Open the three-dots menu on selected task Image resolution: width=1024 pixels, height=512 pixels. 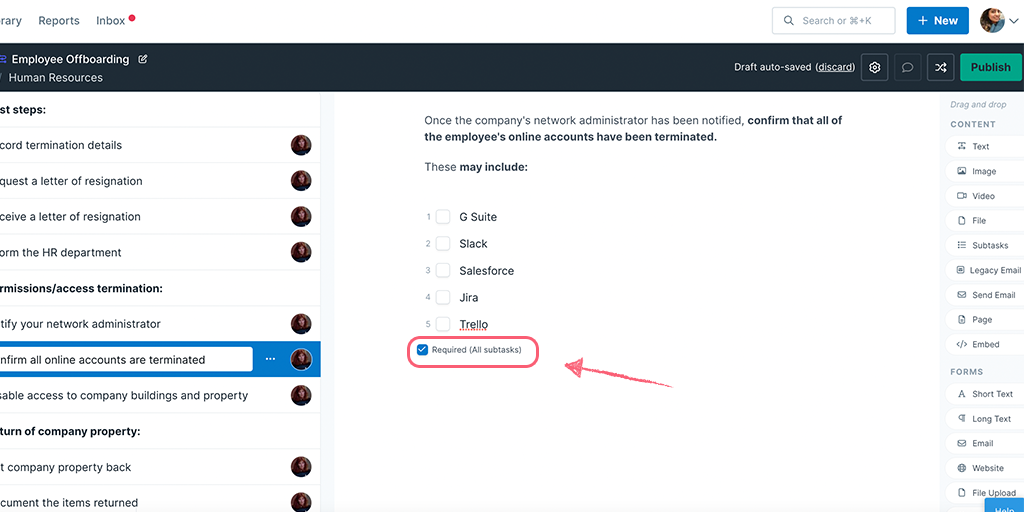(x=270, y=359)
